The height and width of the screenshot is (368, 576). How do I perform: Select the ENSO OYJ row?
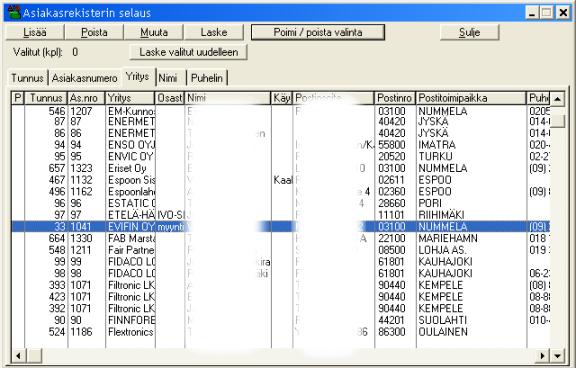tap(281, 145)
